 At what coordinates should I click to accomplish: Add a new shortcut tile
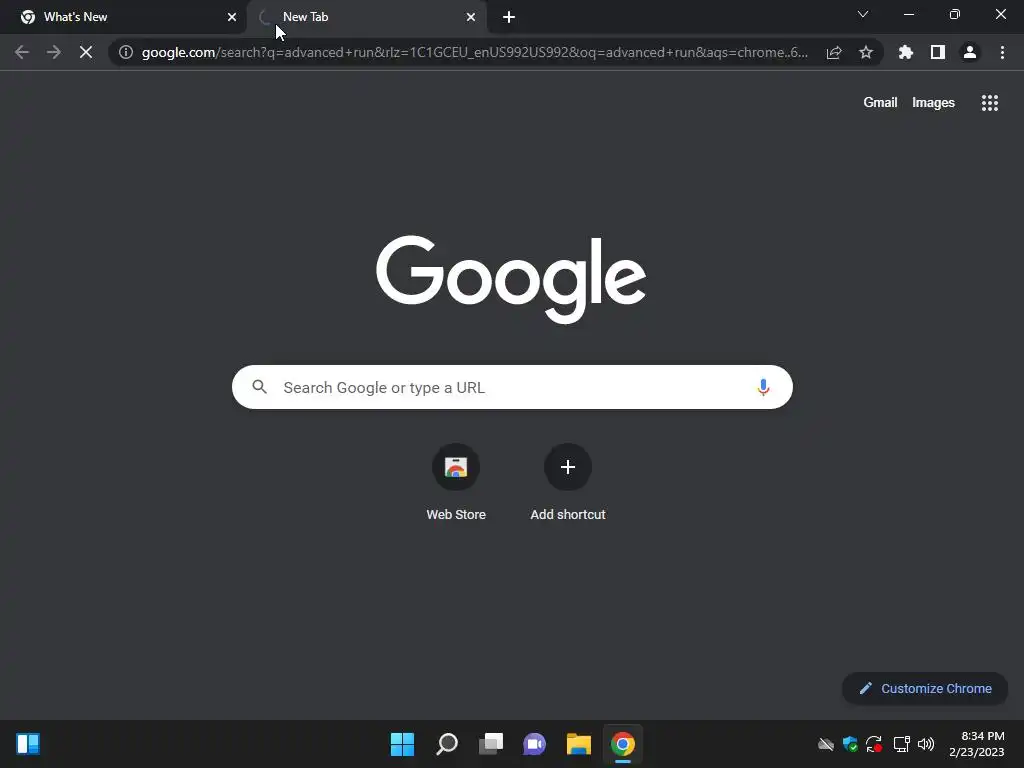click(x=568, y=482)
